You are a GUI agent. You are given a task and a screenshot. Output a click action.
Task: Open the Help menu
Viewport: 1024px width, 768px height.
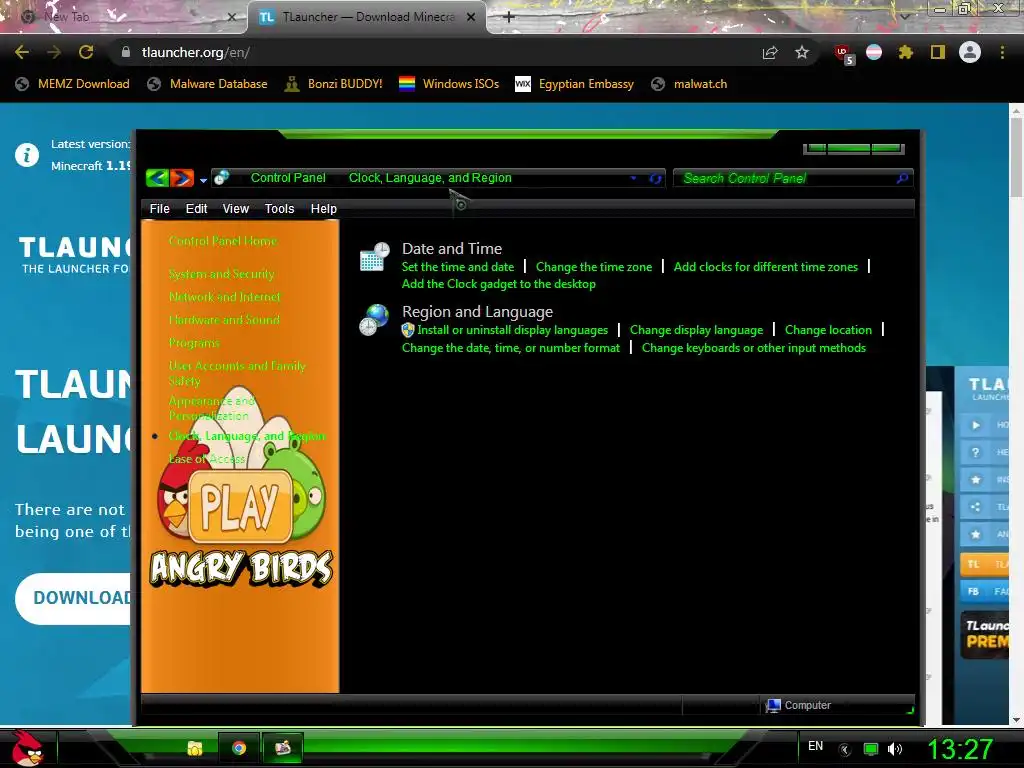[323, 208]
